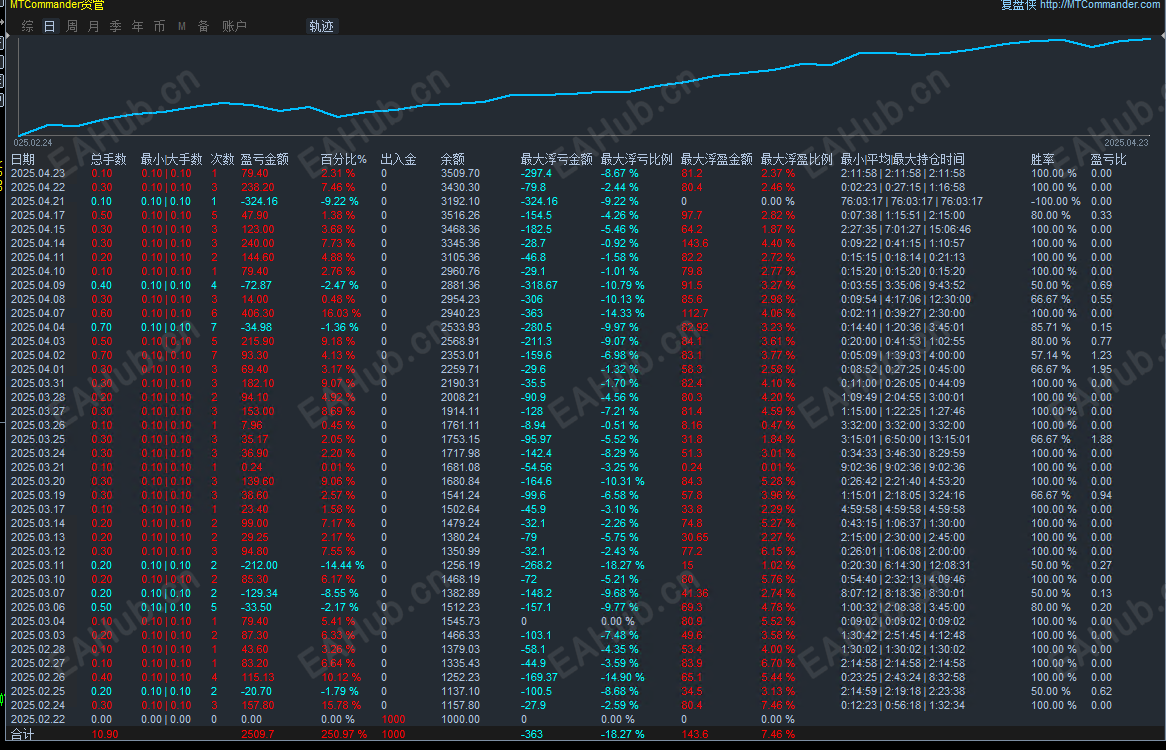
Task: Click balance value 1545.73
Action: 460,621
